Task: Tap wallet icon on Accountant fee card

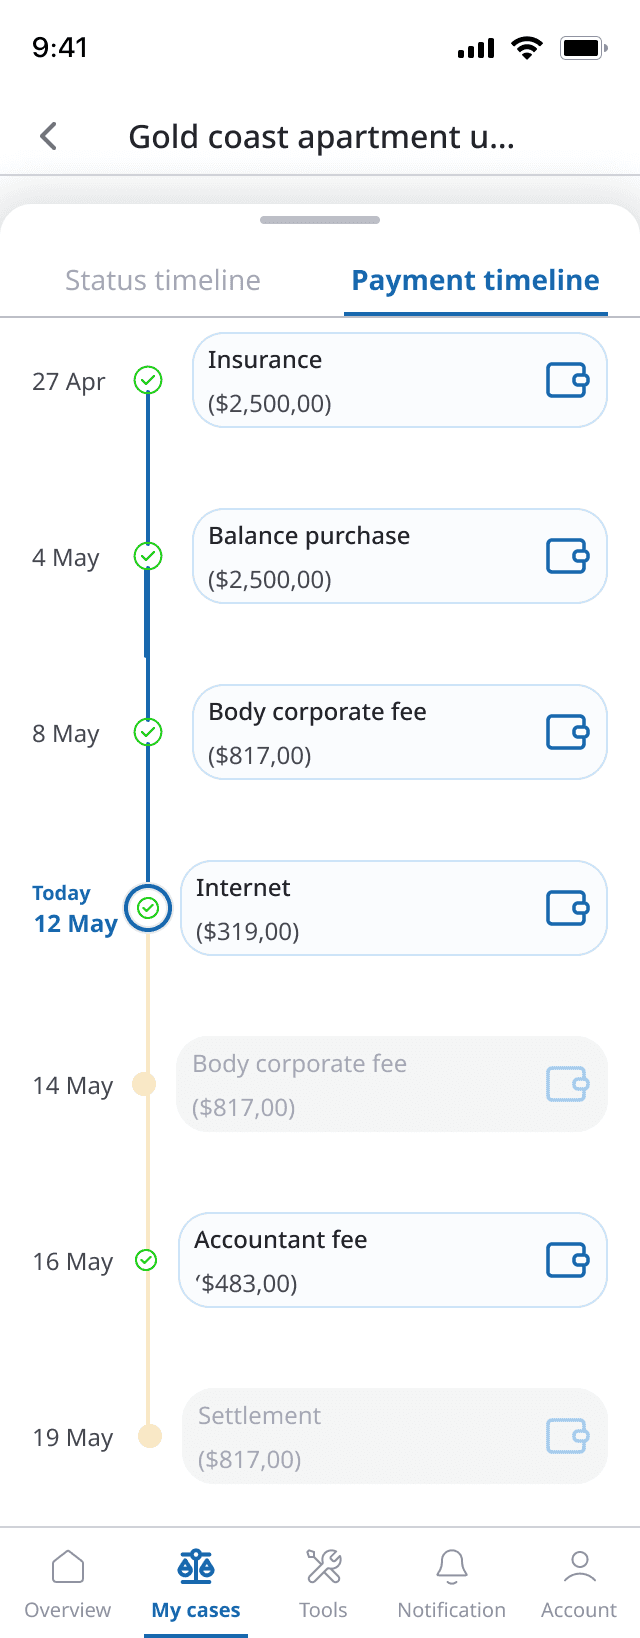Action: (567, 1260)
